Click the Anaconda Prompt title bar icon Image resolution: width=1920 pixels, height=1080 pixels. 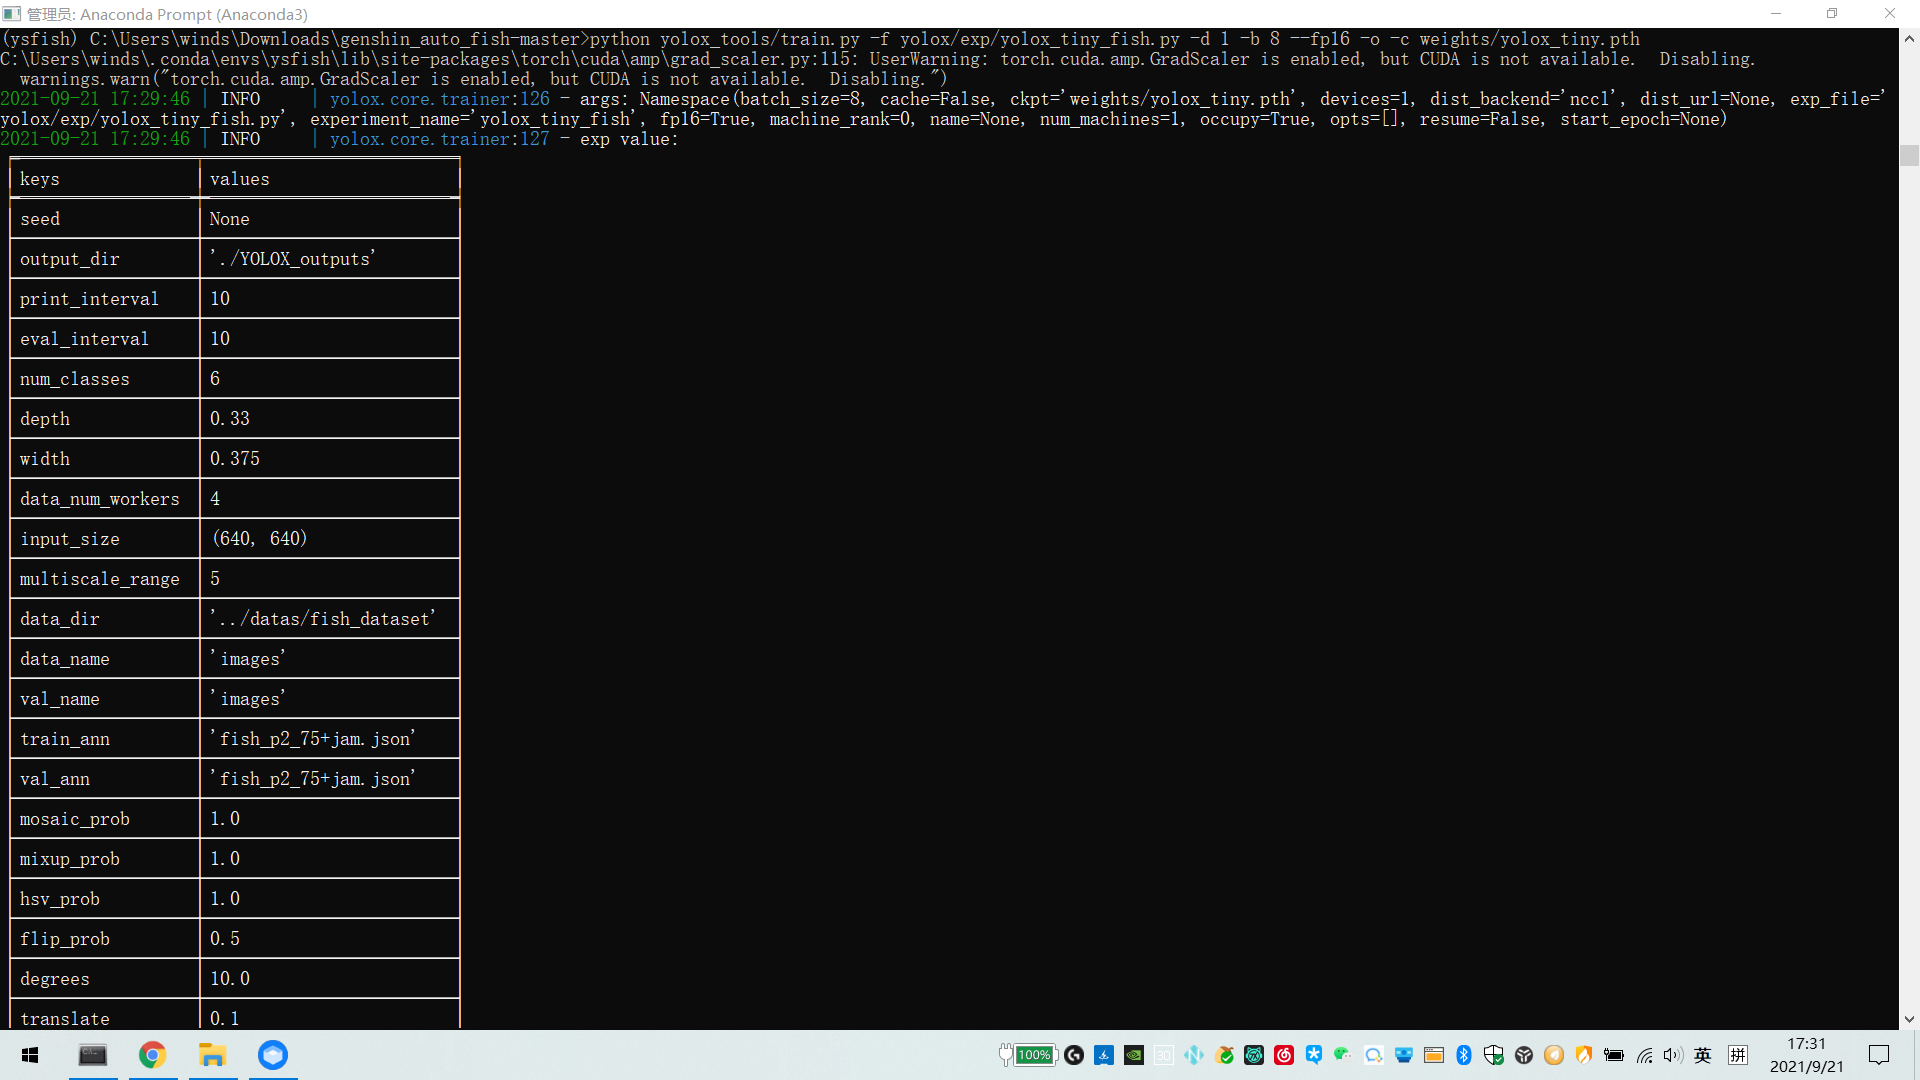pos(12,14)
